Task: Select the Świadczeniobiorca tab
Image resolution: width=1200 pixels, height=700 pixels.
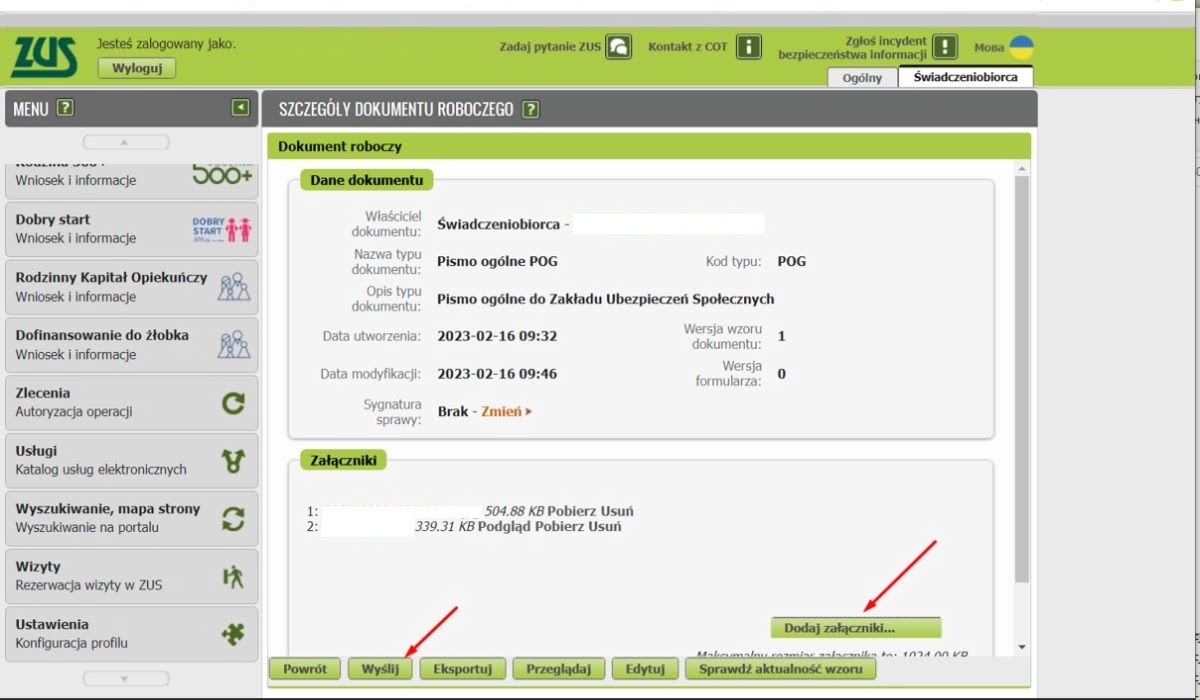Action: pos(965,77)
